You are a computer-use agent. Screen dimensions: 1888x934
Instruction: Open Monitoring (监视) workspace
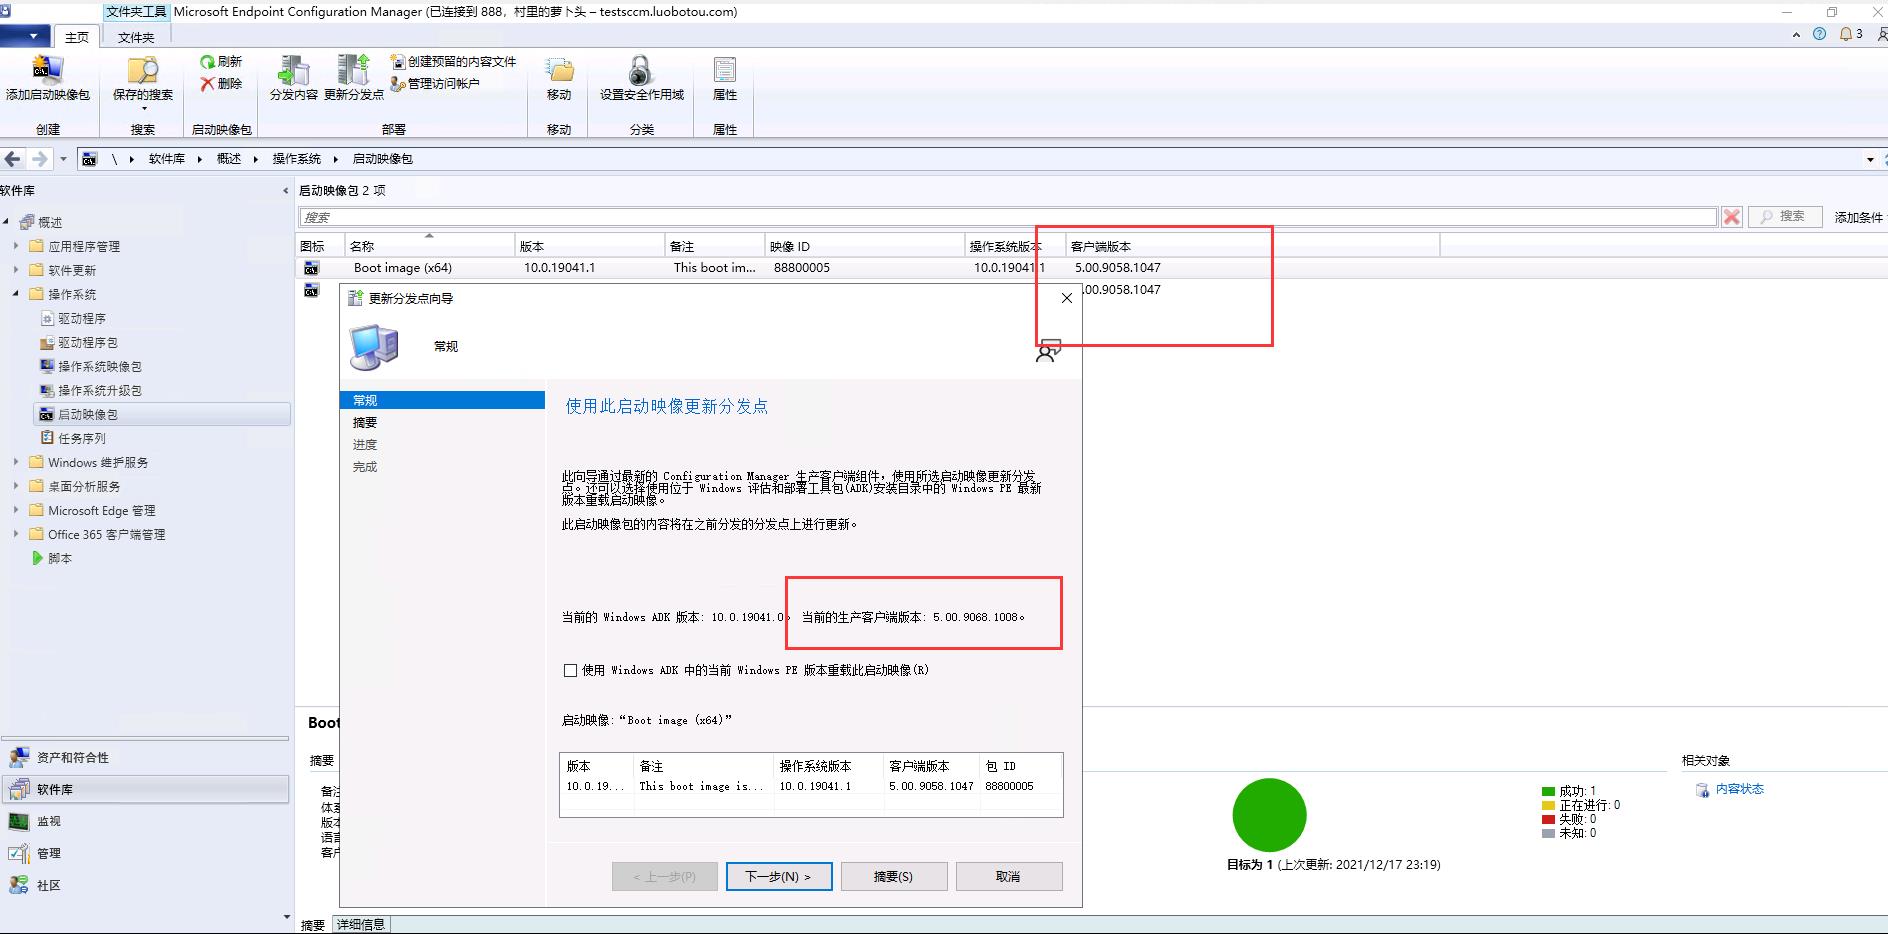tap(146, 821)
